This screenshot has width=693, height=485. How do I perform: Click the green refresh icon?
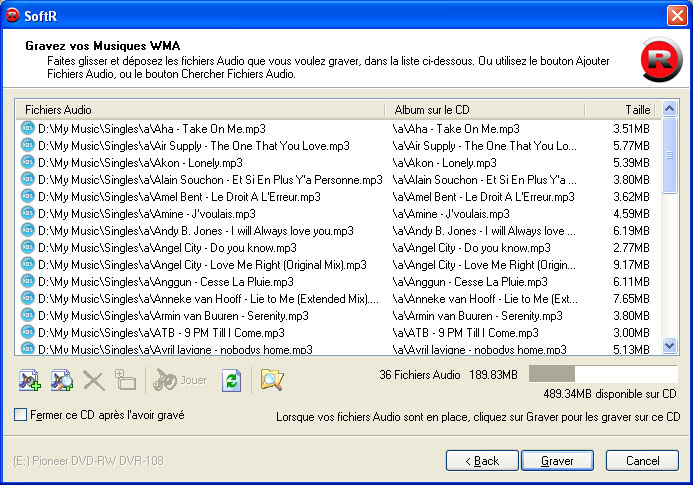click(x=232, y=380)
